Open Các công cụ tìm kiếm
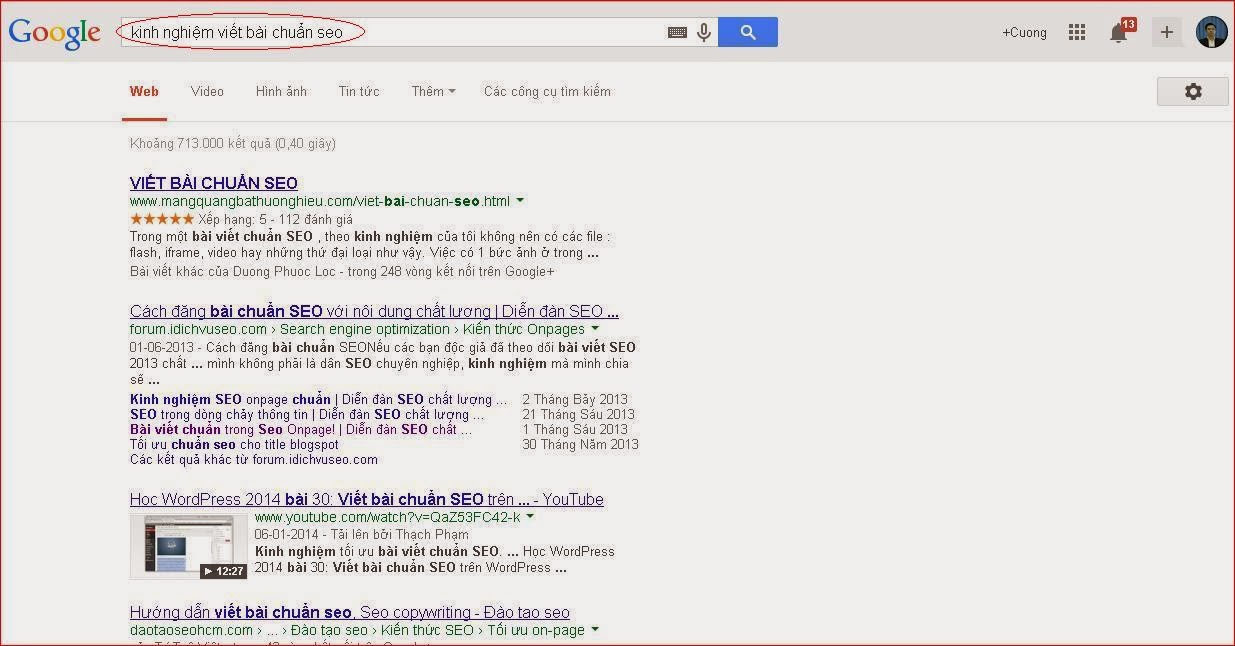The height and width of the screenshot is (646, 1235). click(x=547, y=91)
